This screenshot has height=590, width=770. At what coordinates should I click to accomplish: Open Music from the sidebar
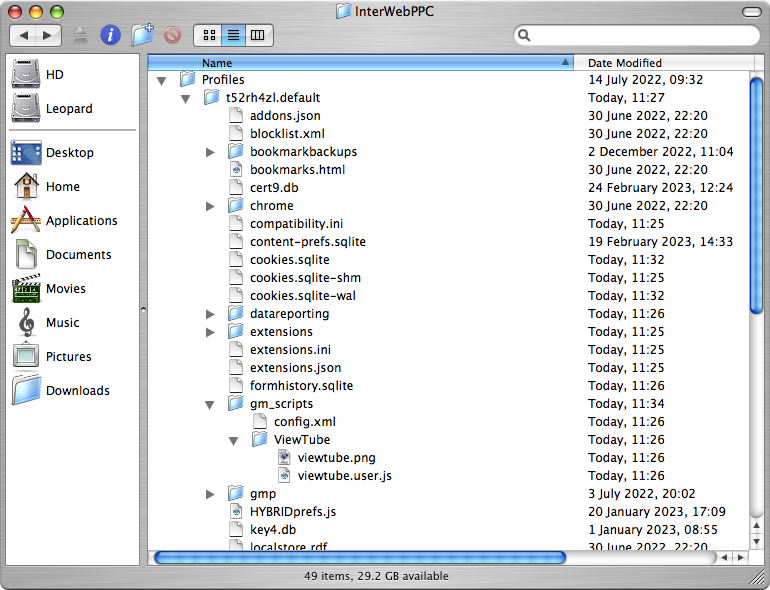point(48,322)
